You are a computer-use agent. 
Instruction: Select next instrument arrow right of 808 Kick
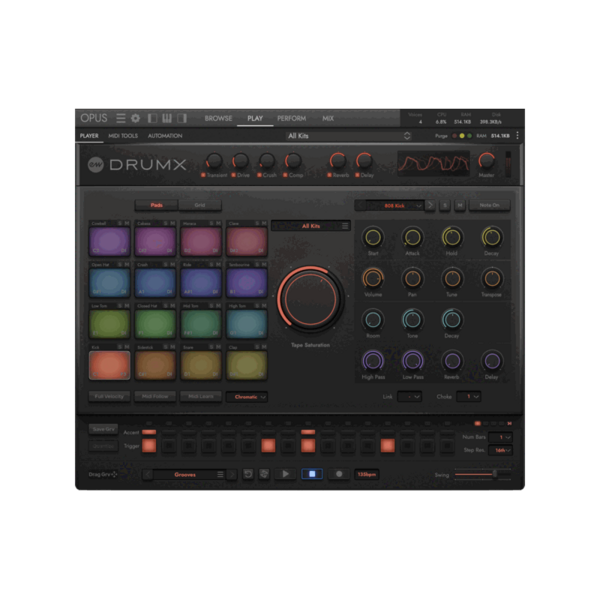pos(430,205)
